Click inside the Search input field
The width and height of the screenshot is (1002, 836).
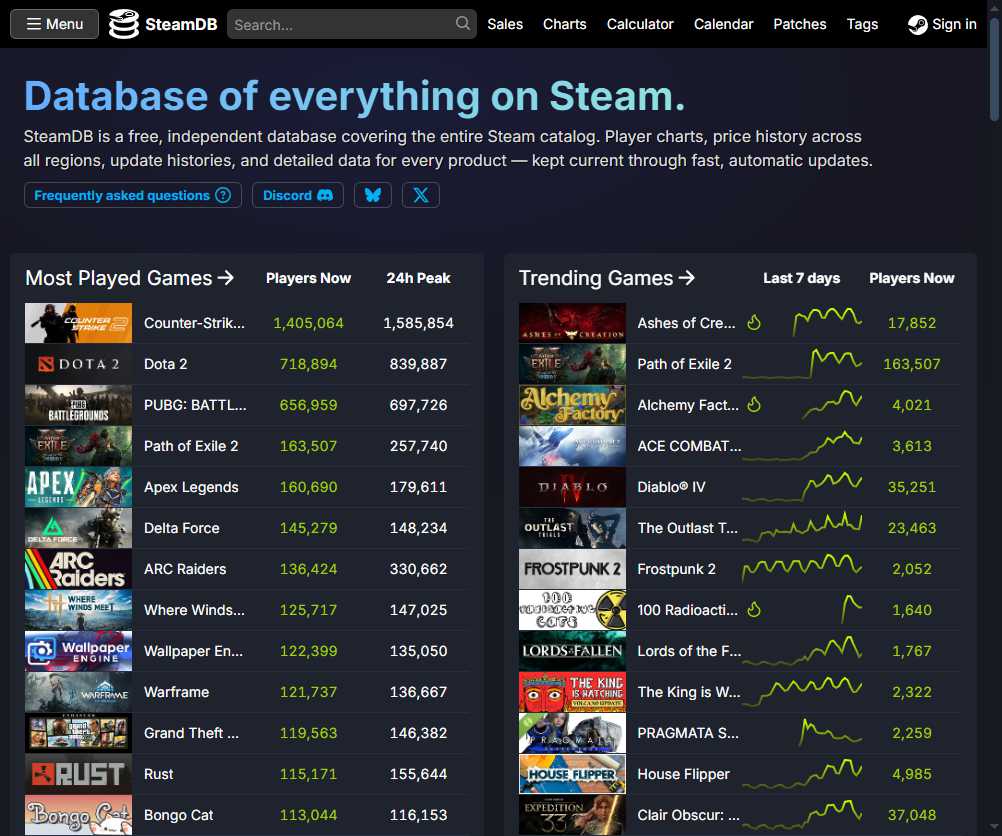coord(340,22)
